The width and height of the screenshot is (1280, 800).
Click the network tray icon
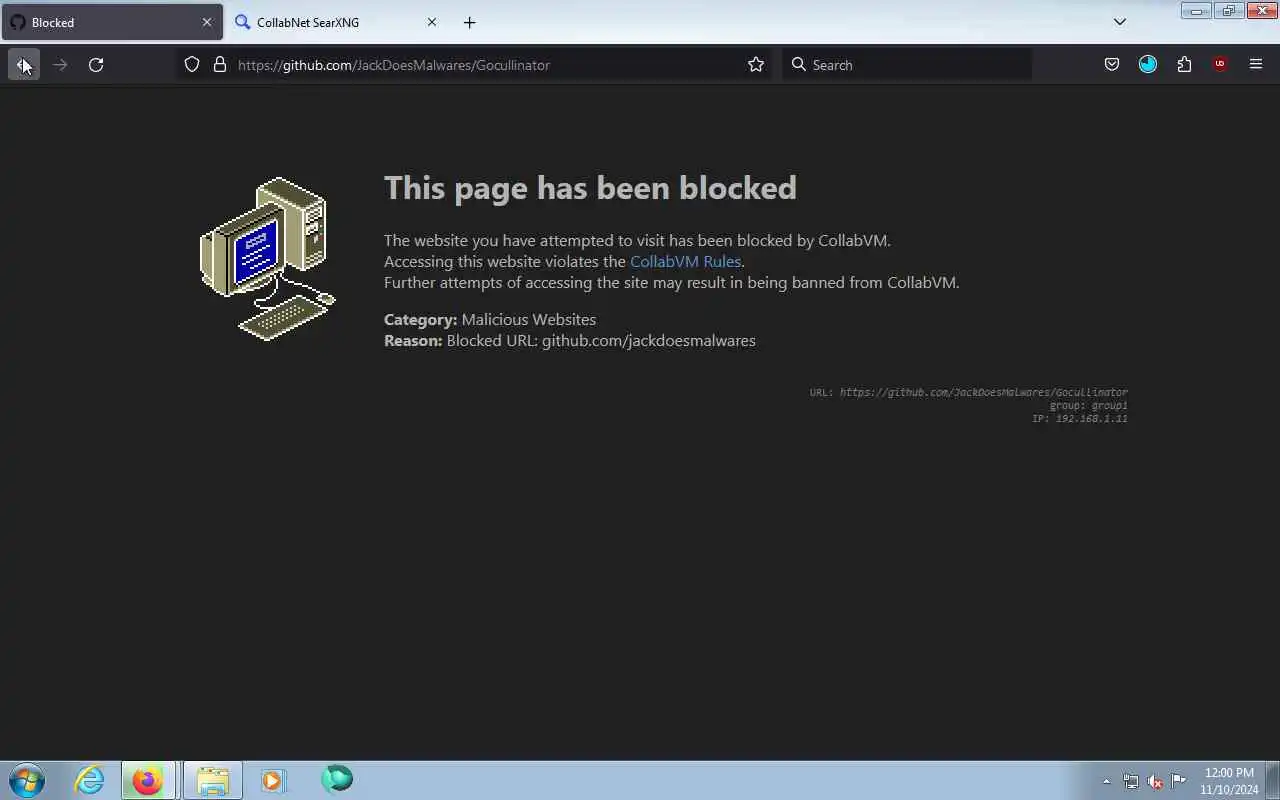coord(1130,781)
